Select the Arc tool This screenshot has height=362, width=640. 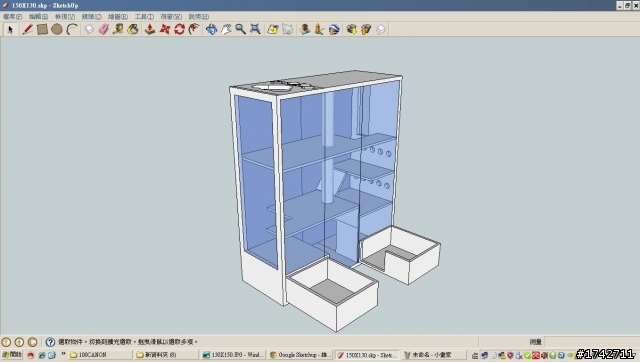72,29
